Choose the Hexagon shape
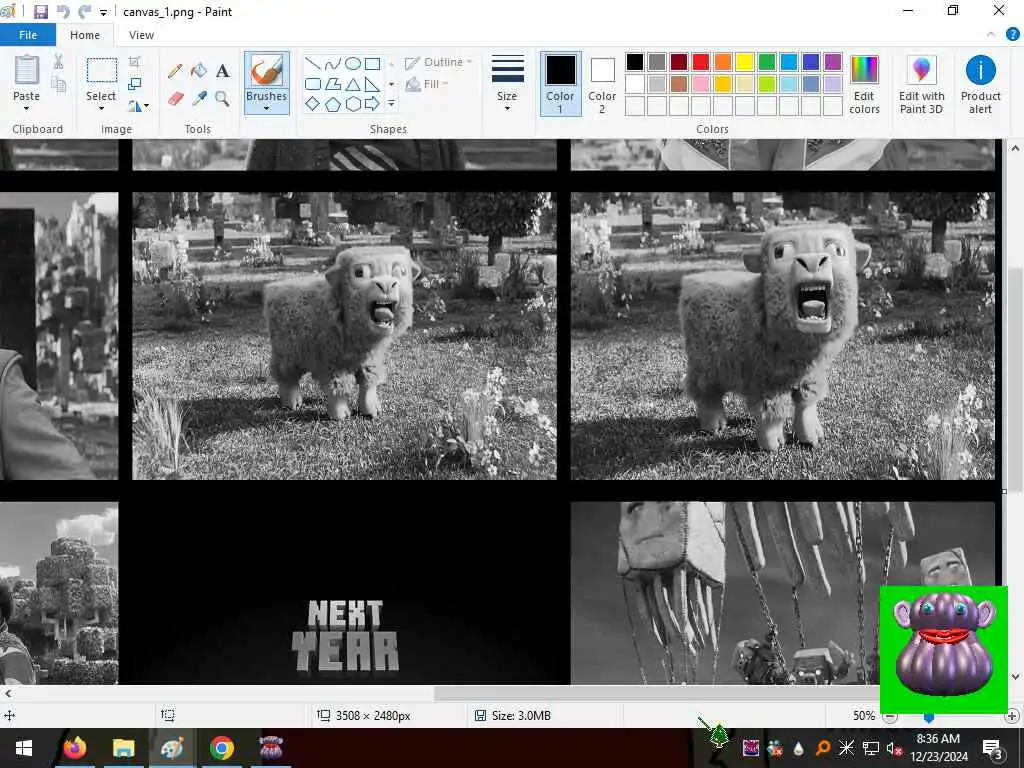 (353, 103)
